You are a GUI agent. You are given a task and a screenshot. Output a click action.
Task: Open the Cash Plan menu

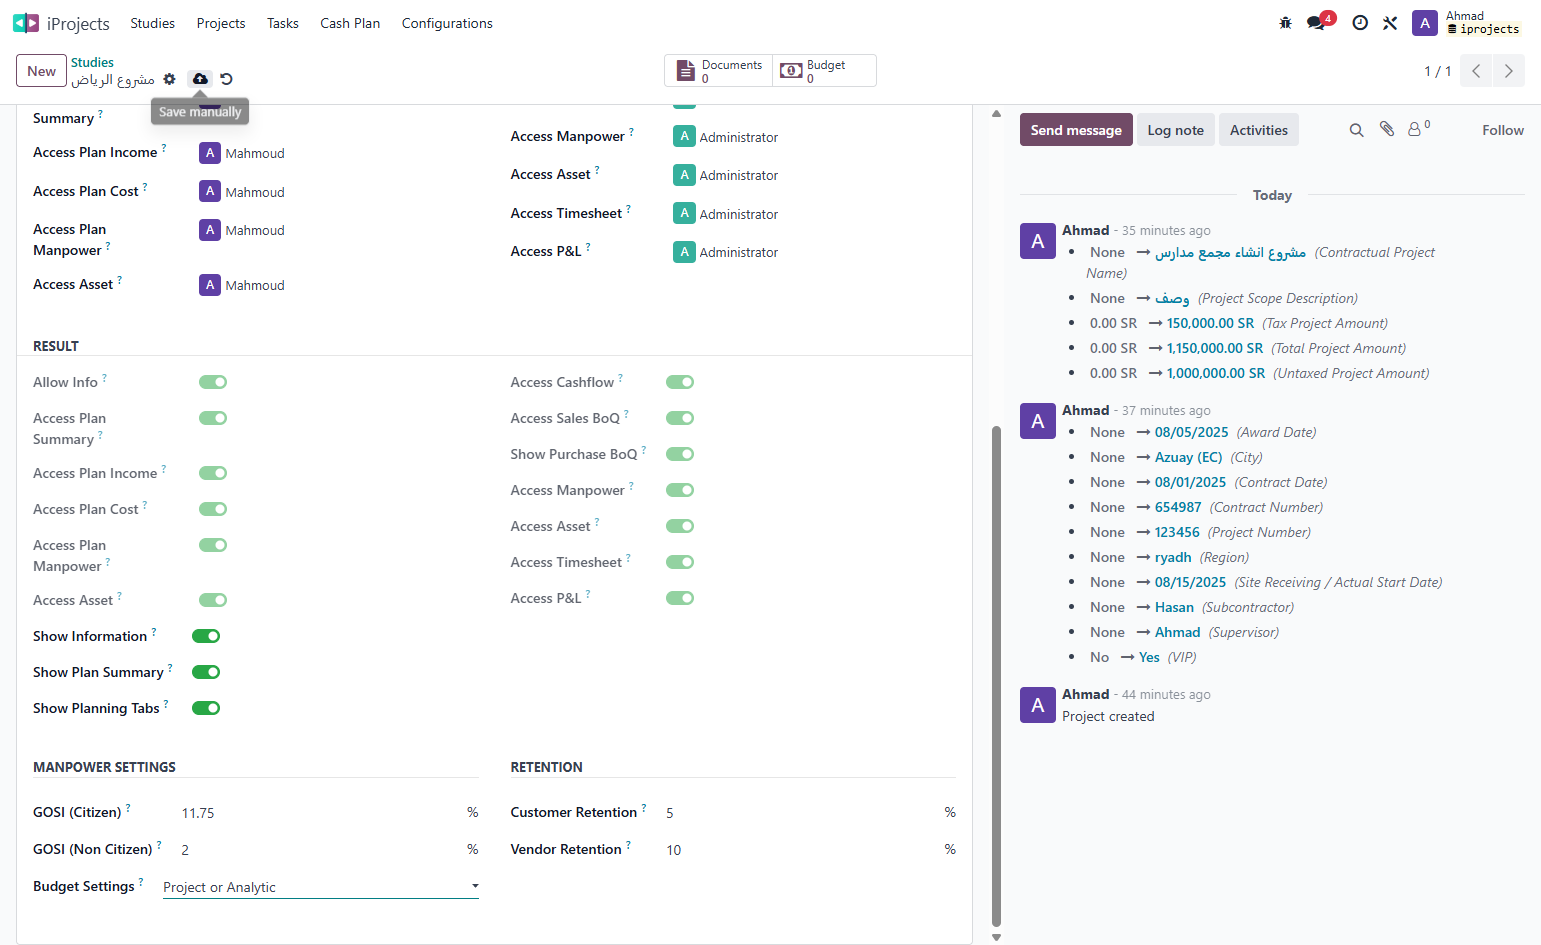click(x=350, y=23)
